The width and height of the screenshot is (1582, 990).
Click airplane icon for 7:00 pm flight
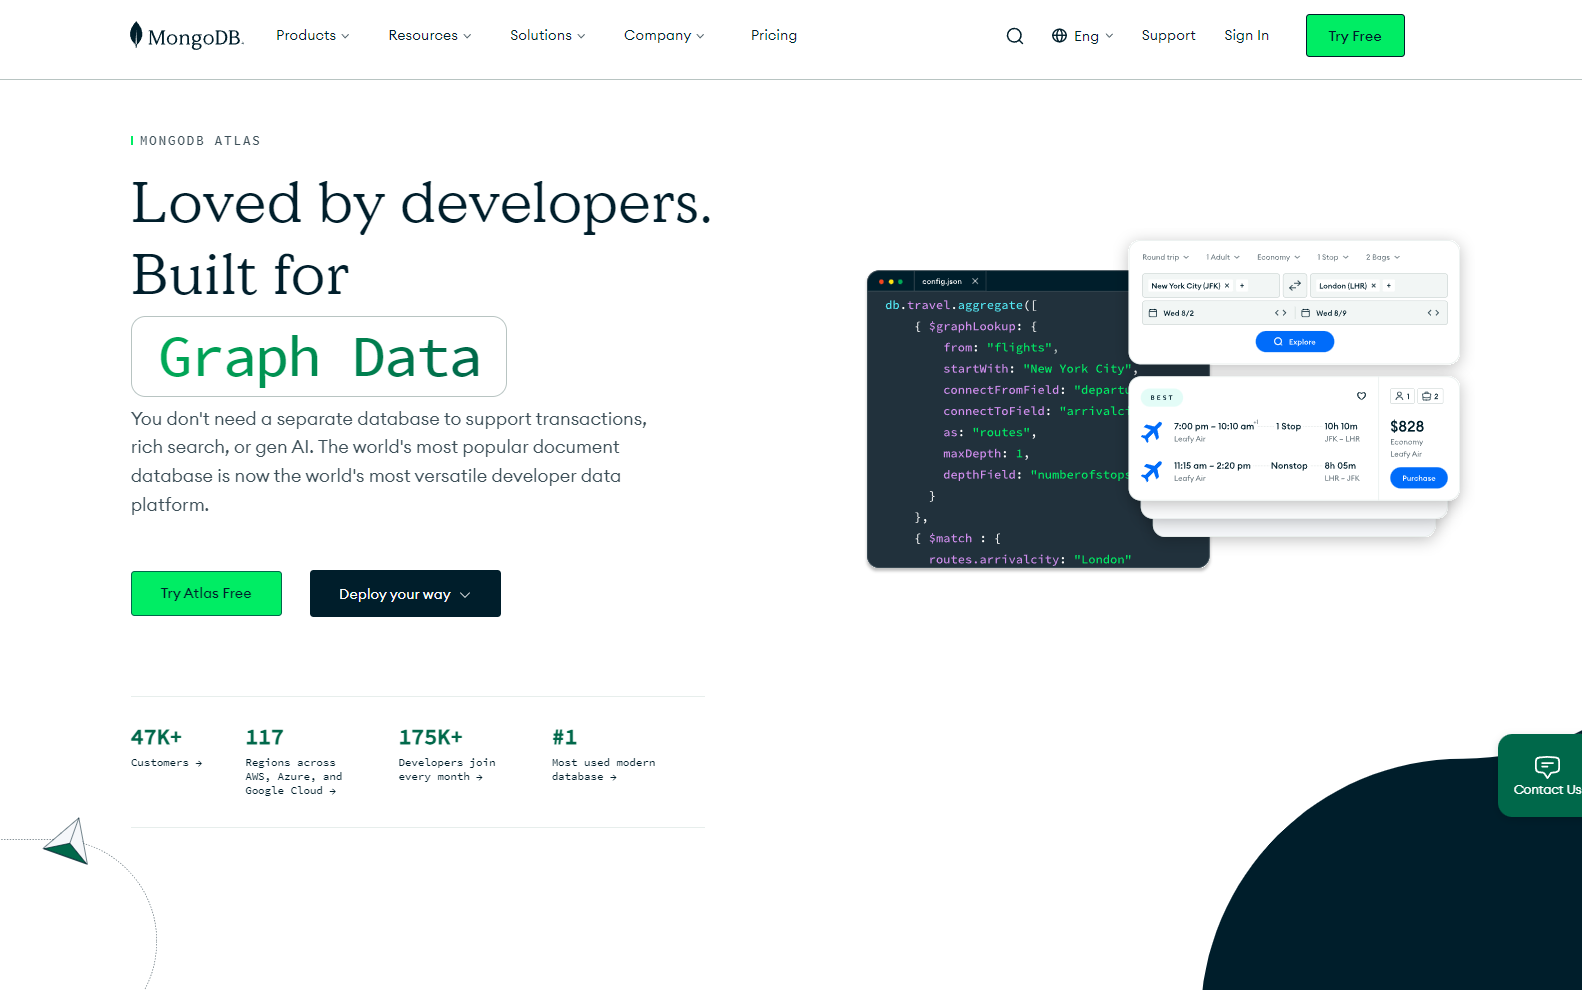(x=1152, y=431)
